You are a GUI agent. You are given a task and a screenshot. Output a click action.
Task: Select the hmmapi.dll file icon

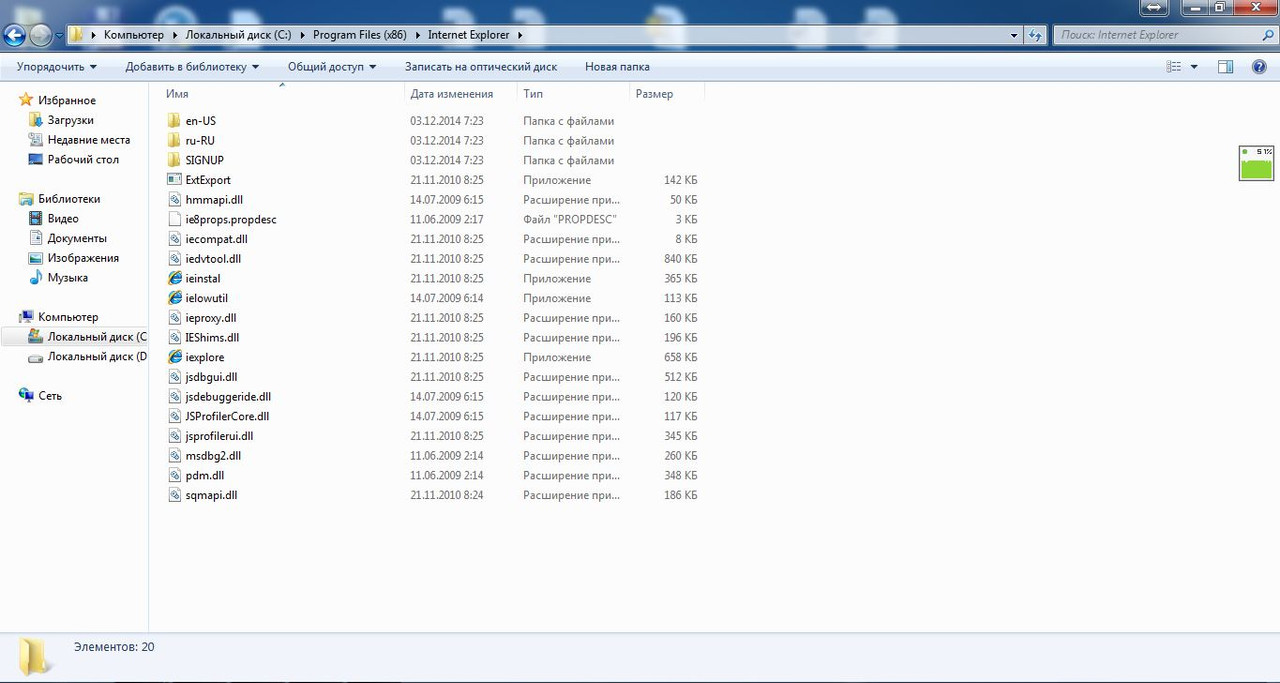point(175,199)
